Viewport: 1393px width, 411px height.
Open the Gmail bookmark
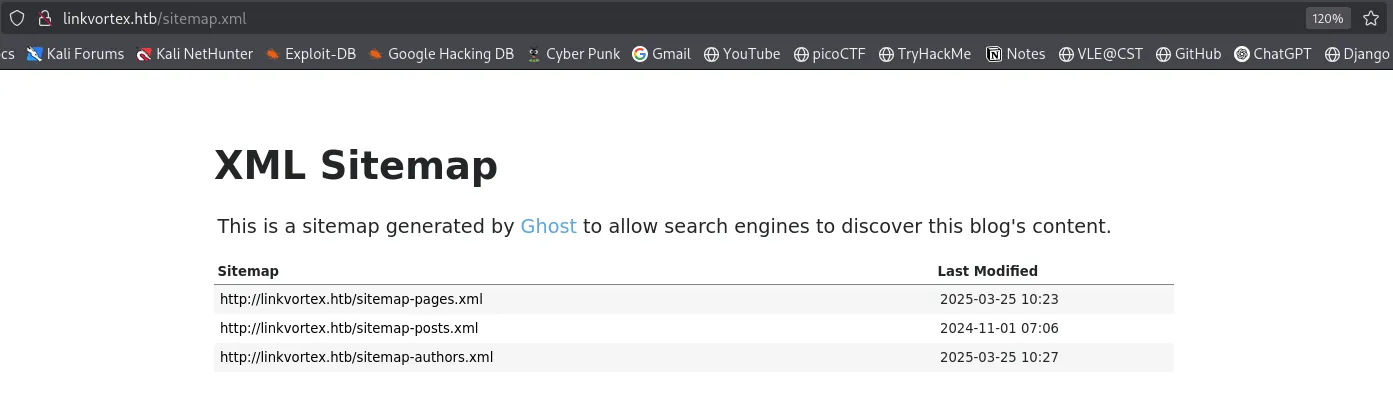[661, 54]
